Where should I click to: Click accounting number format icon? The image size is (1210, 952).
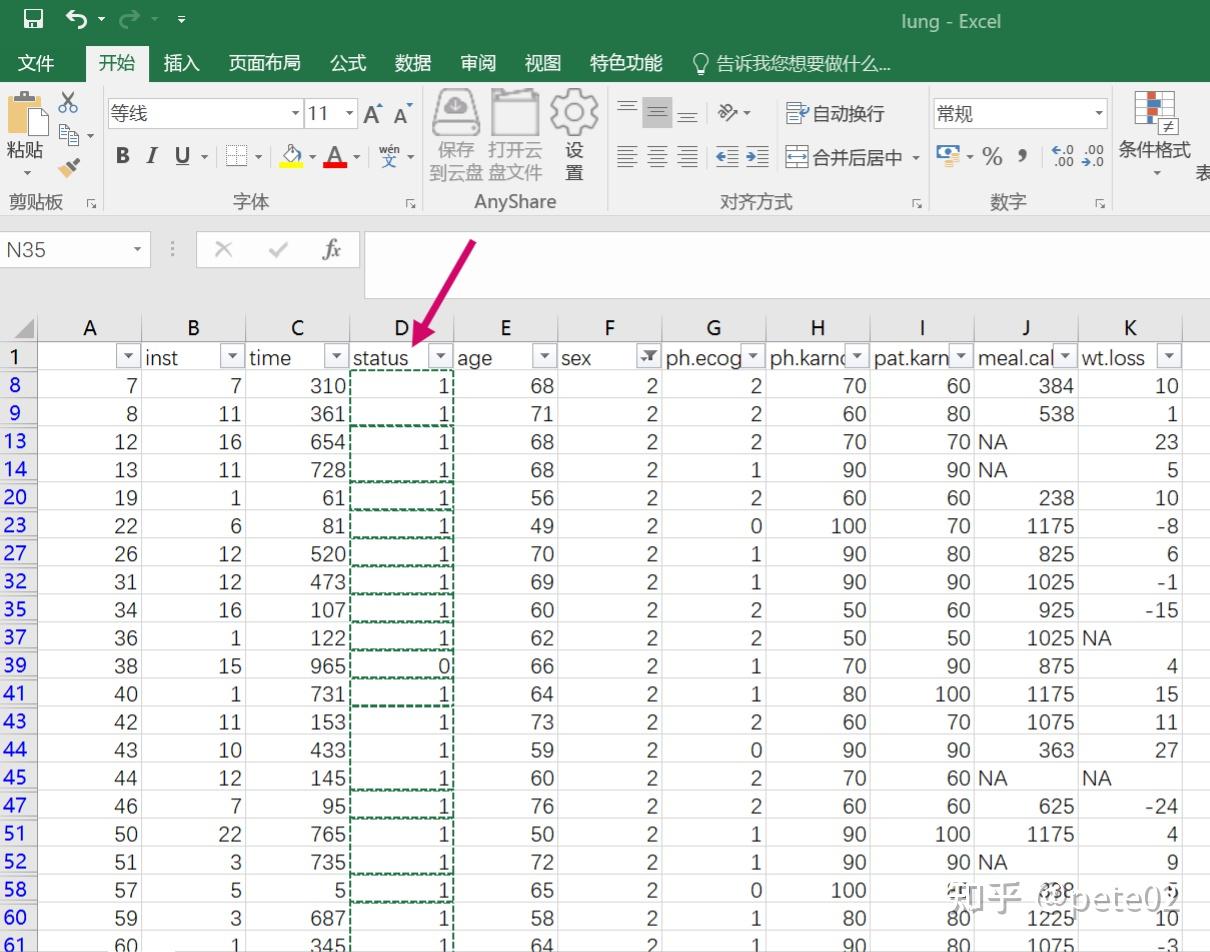click(x=948, y=155)
